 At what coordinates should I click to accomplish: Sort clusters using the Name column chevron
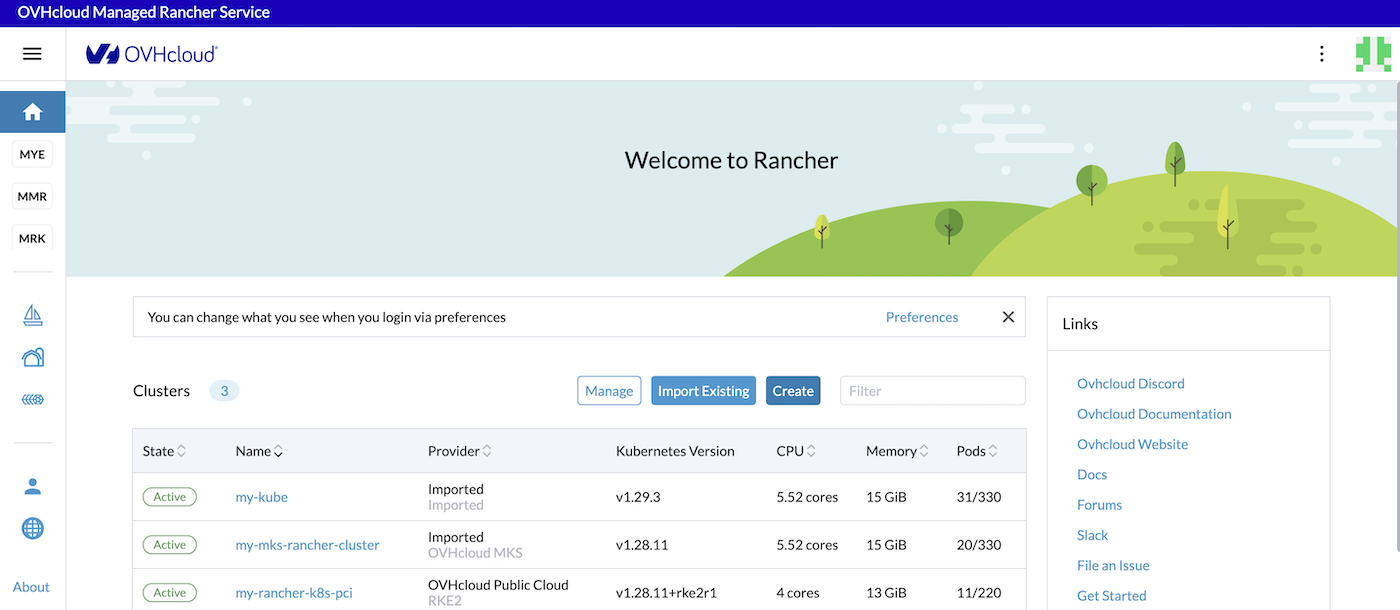[279, 450]
